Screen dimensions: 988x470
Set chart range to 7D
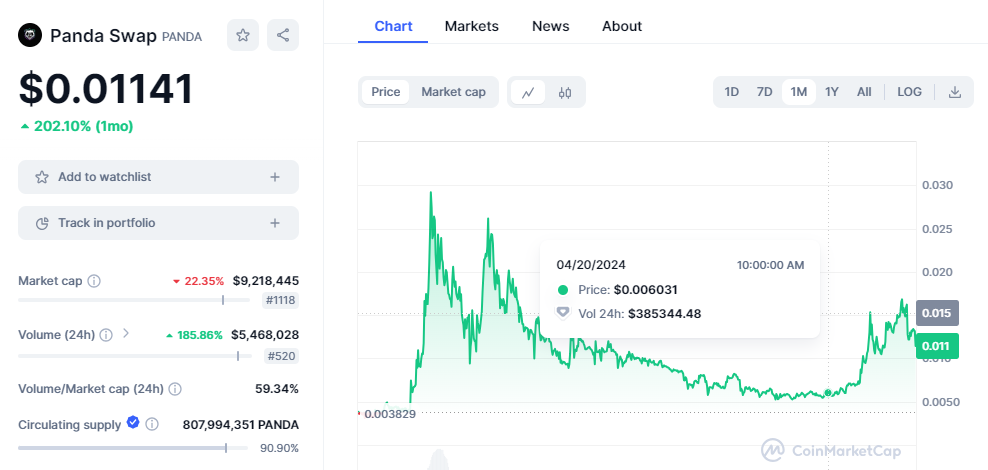point(764,92)
